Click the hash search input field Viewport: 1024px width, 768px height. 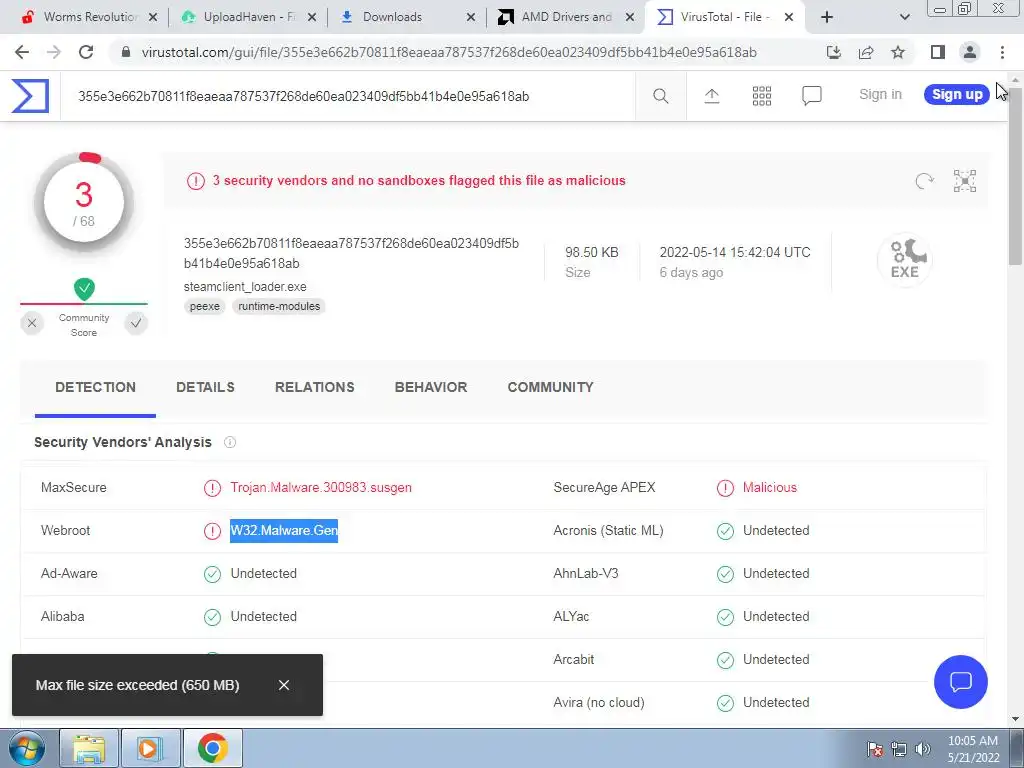pos(347,96)
